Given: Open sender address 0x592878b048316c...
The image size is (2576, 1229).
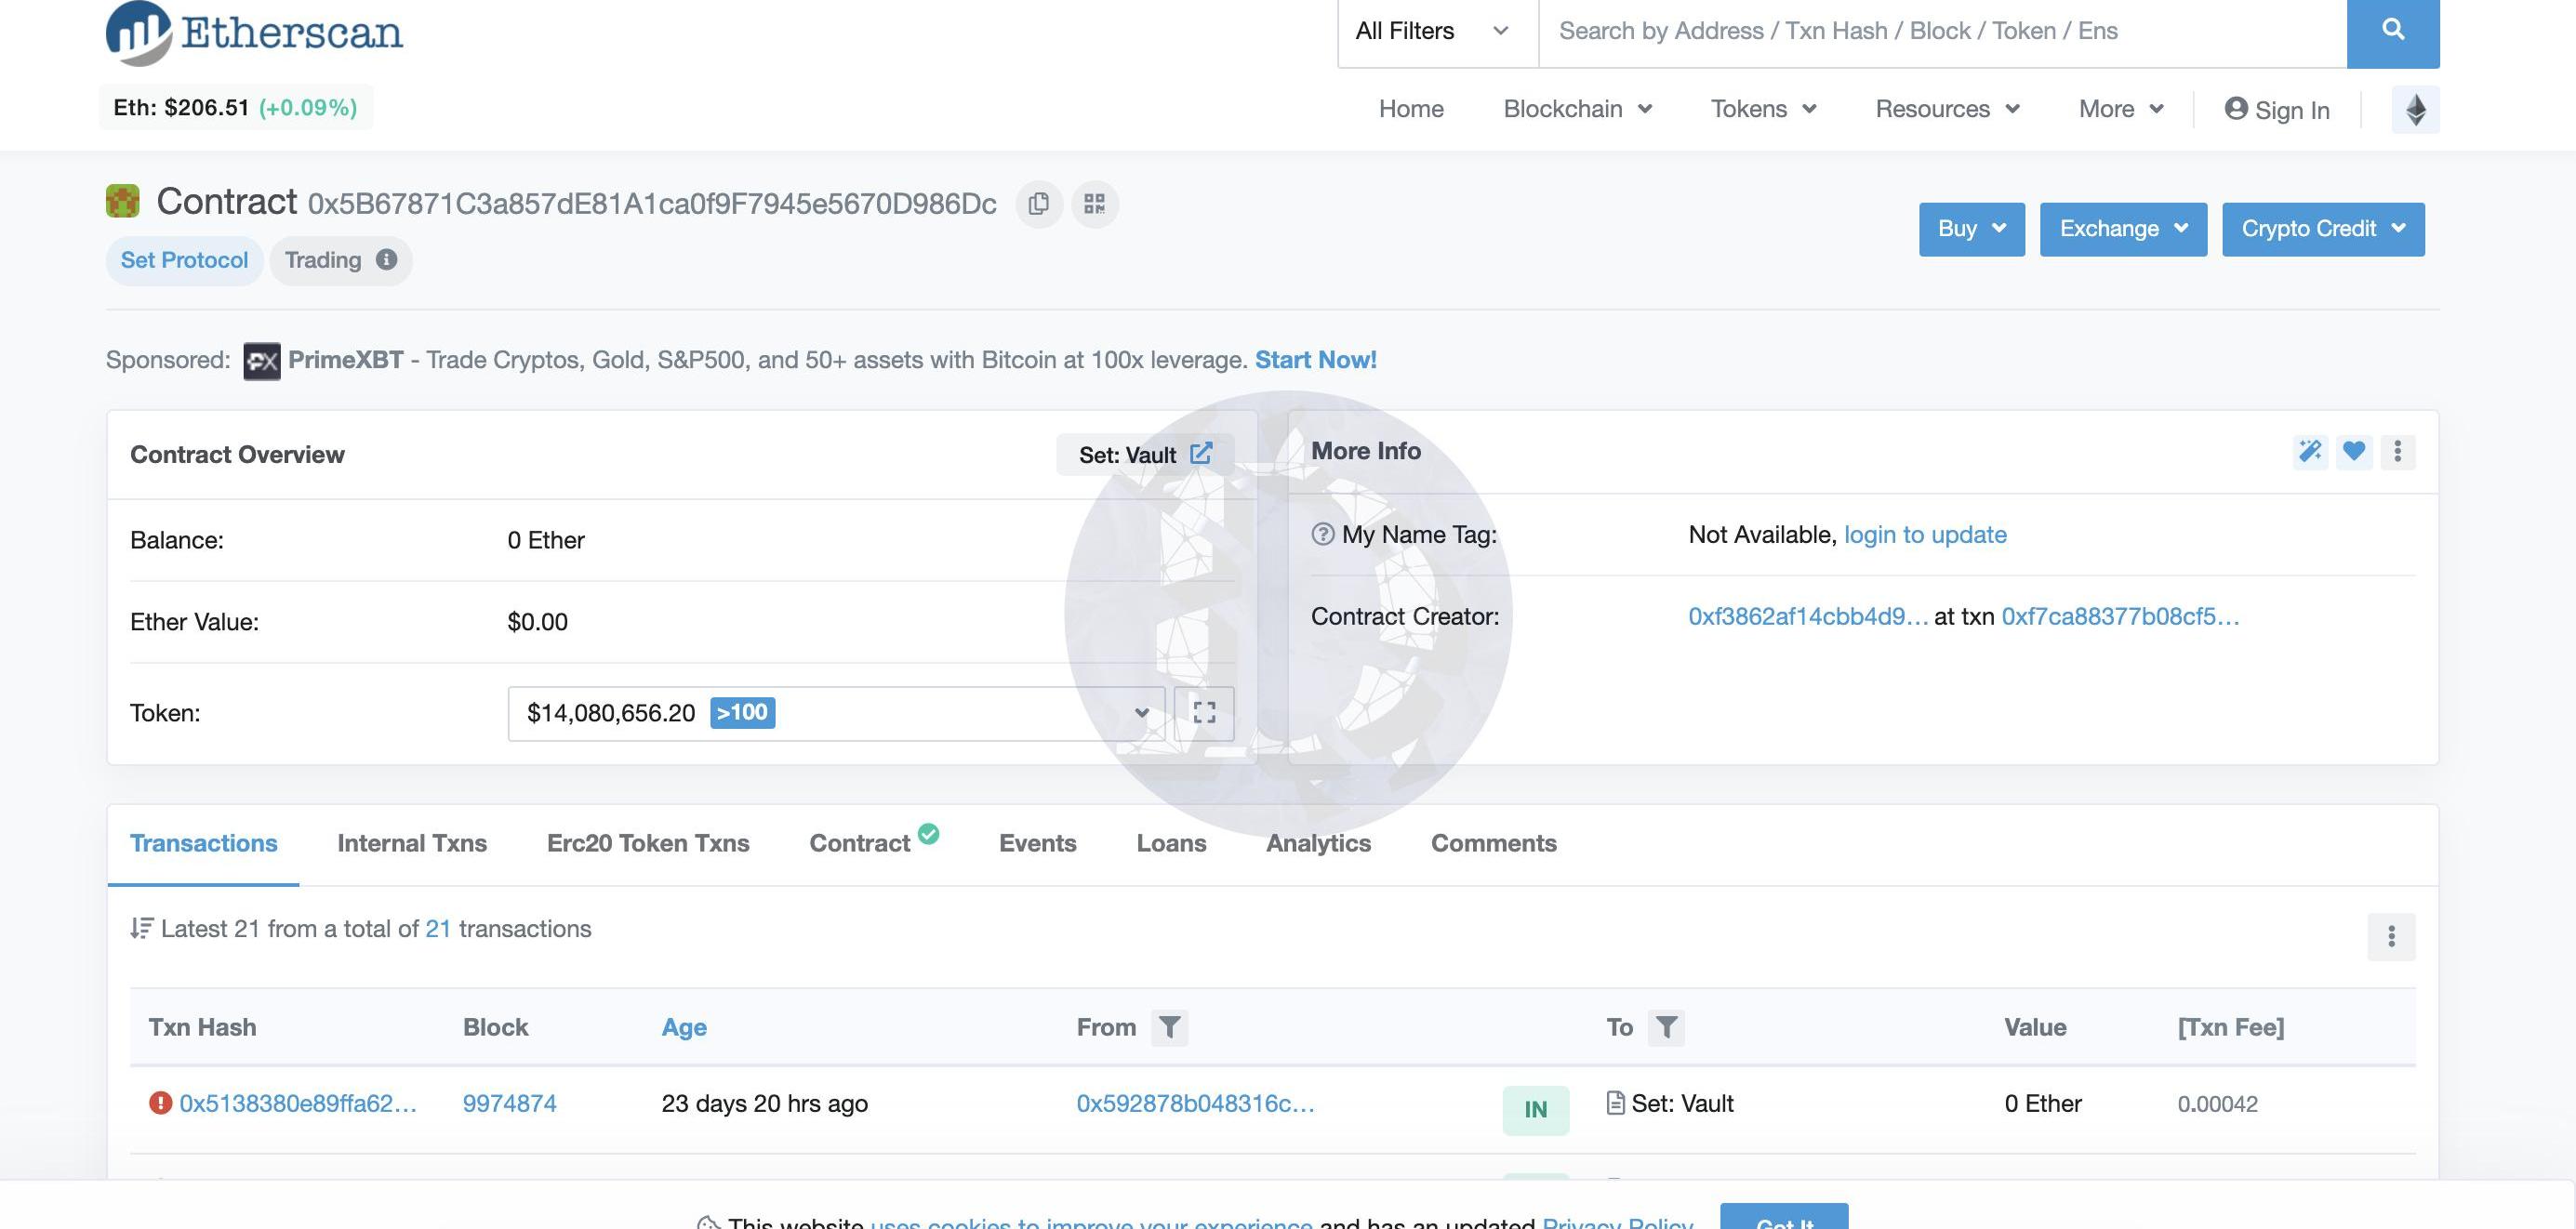Looking at the screenshot, I should (x=1195, y=1103).
